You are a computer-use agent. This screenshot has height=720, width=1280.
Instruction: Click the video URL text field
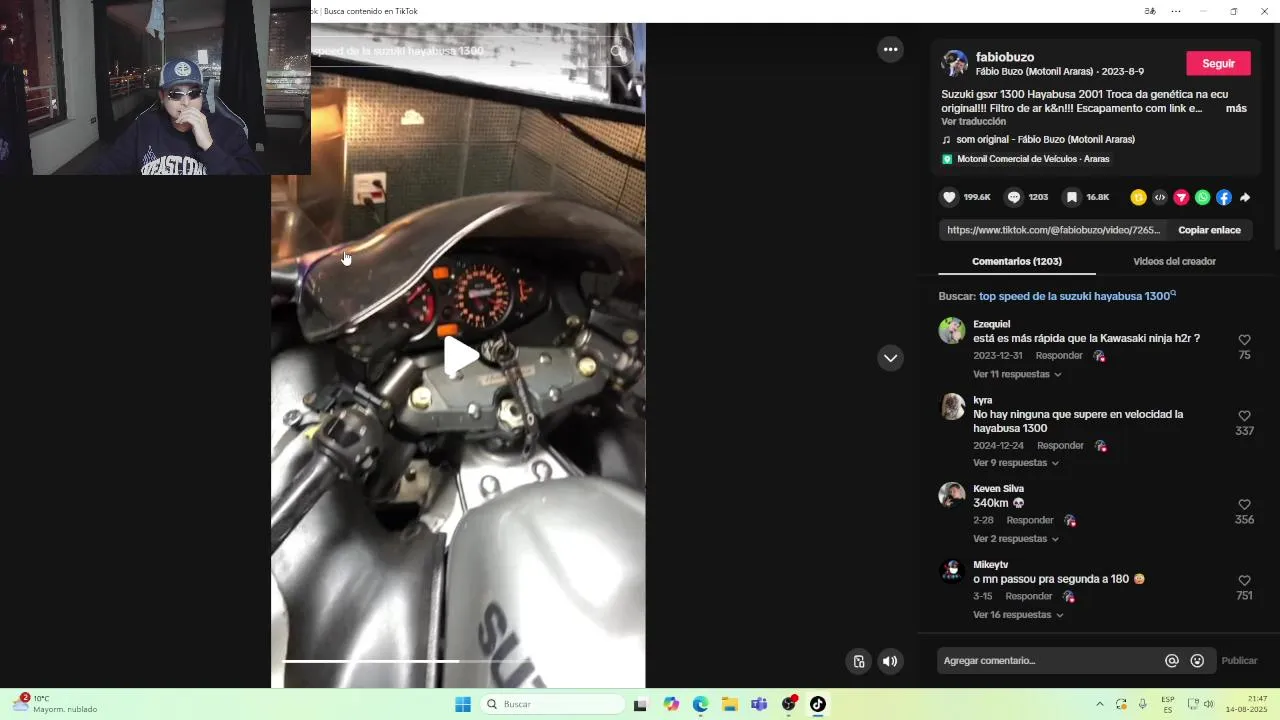[x=1054, y=230]
